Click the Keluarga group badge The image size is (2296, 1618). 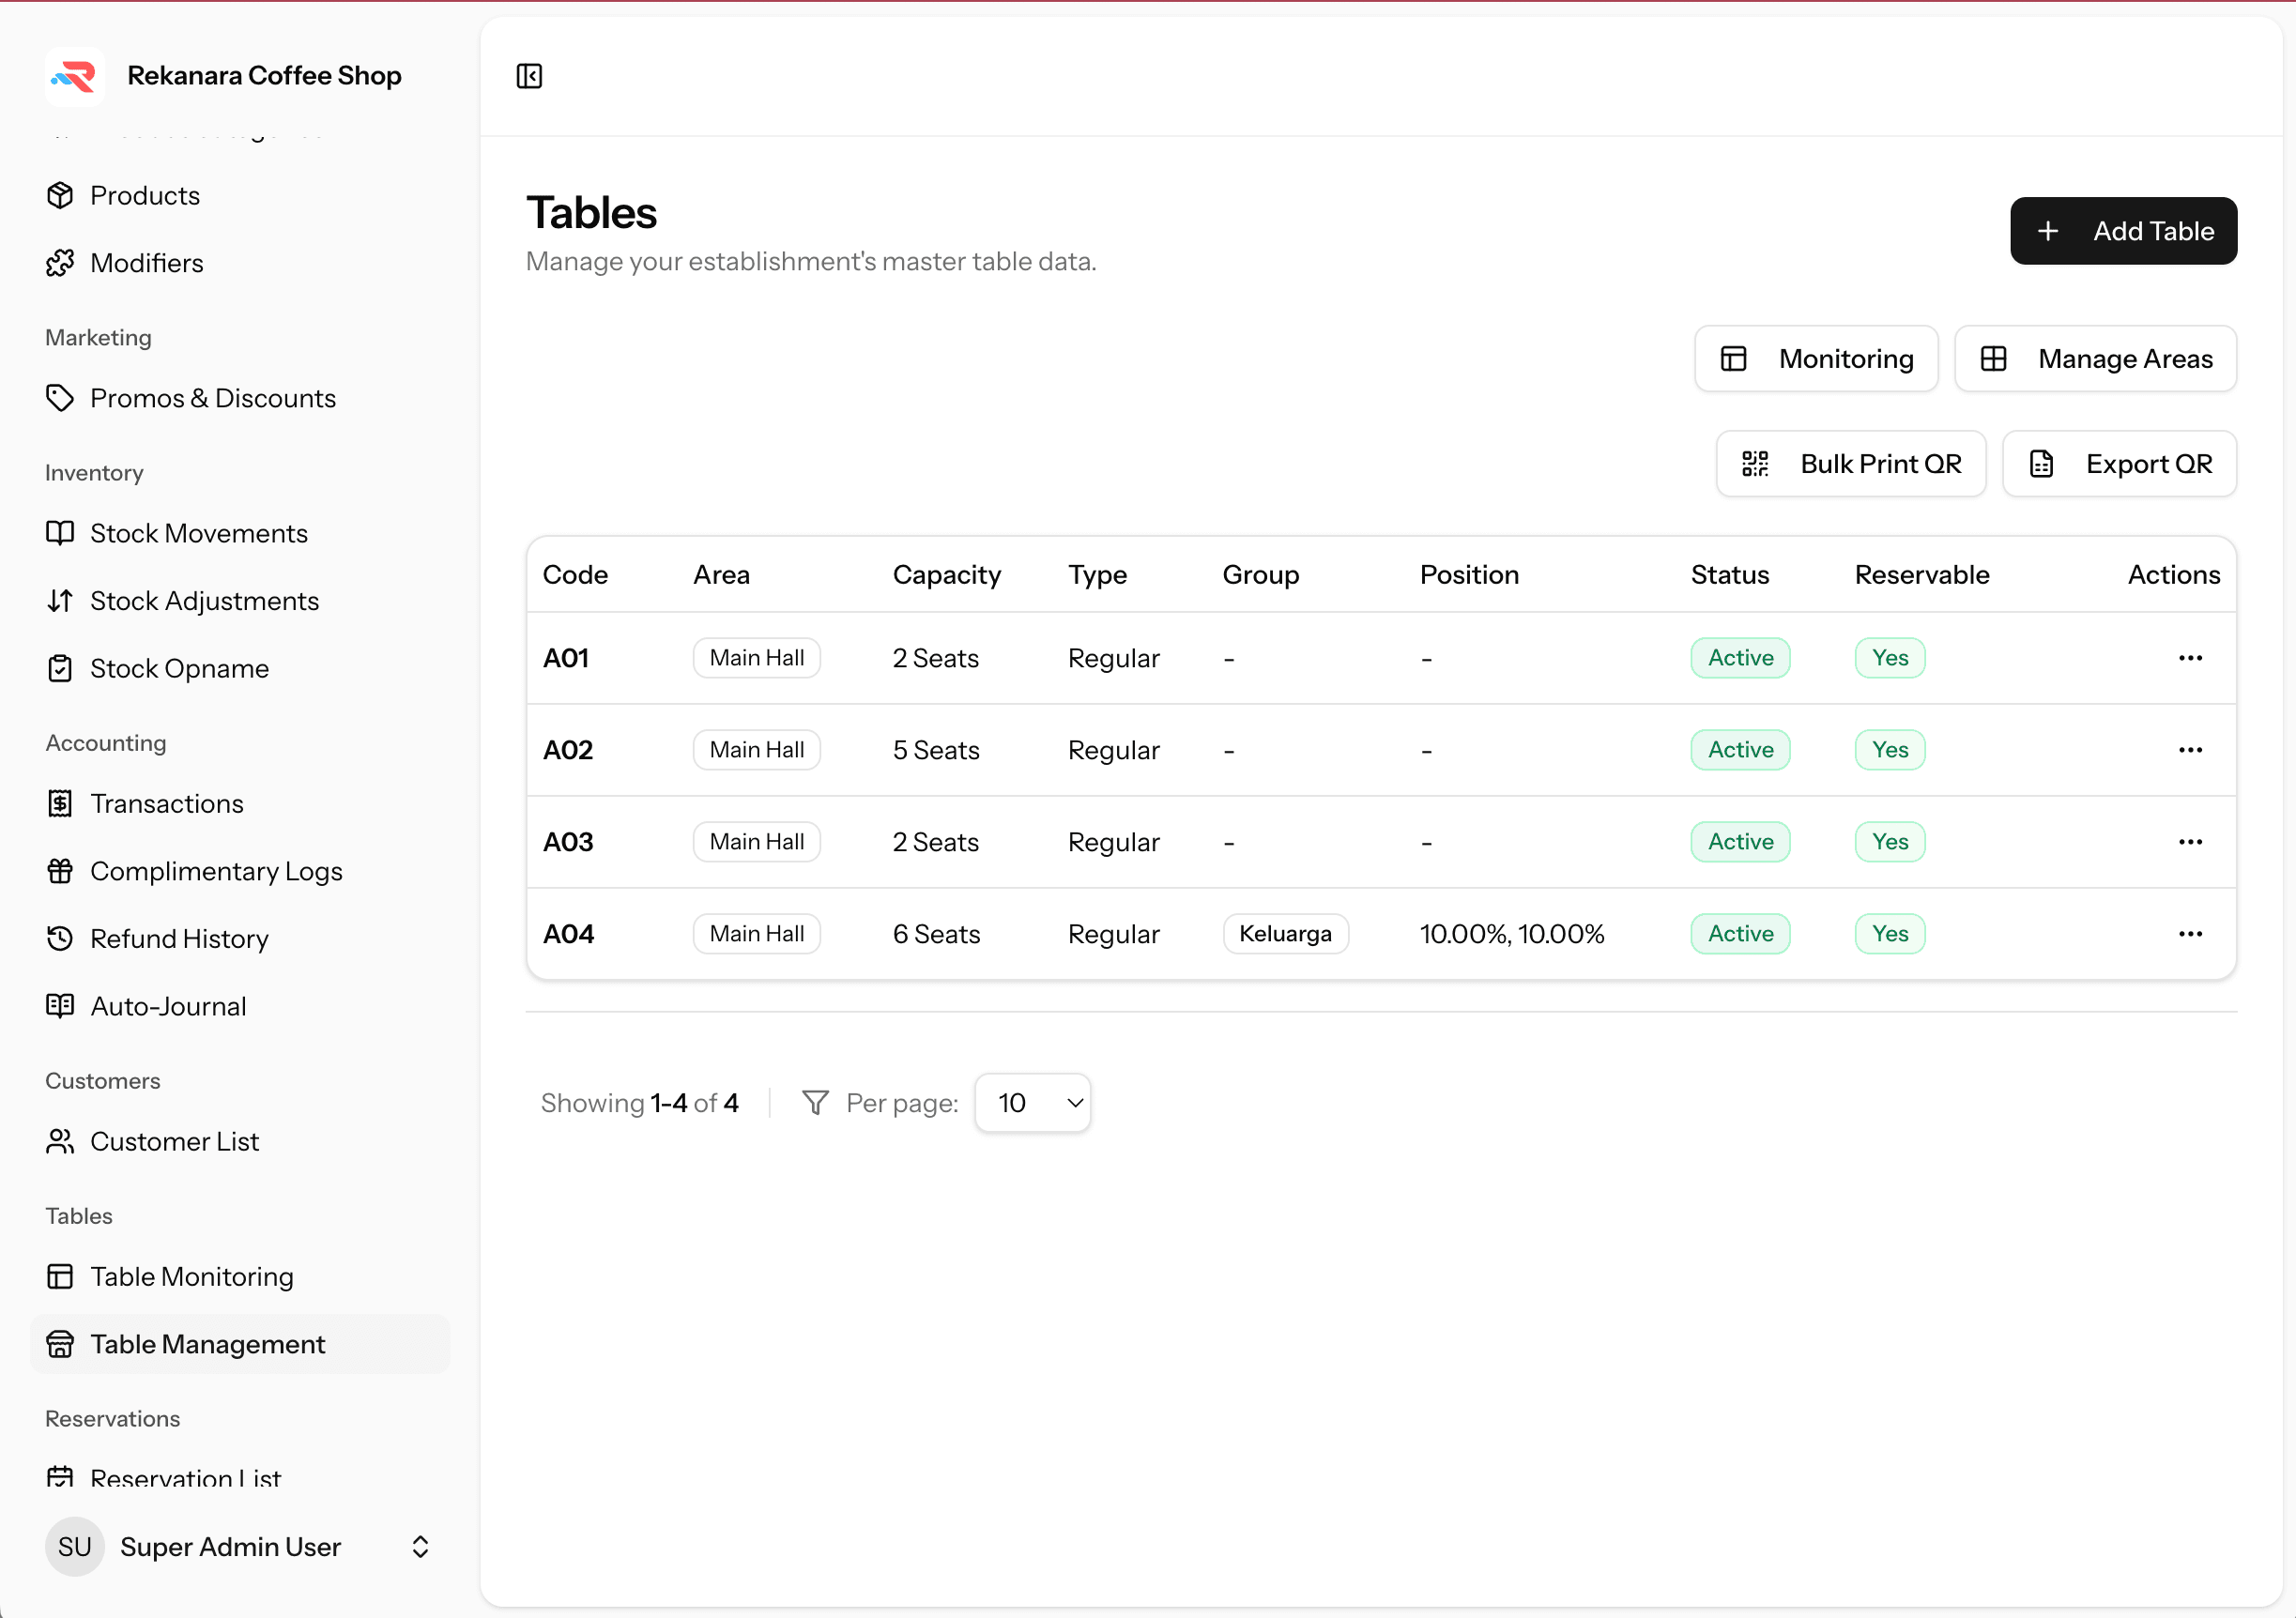(1285, 934)
